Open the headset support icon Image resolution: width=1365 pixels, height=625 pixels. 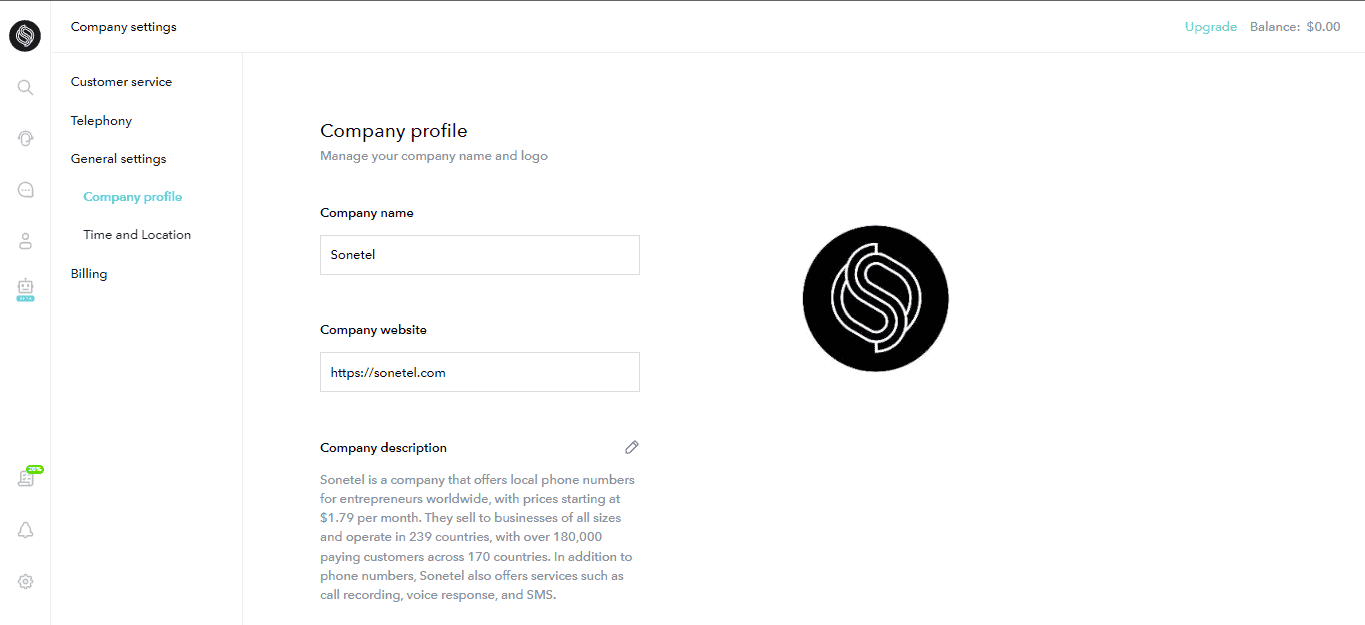[x=26, y=138]
